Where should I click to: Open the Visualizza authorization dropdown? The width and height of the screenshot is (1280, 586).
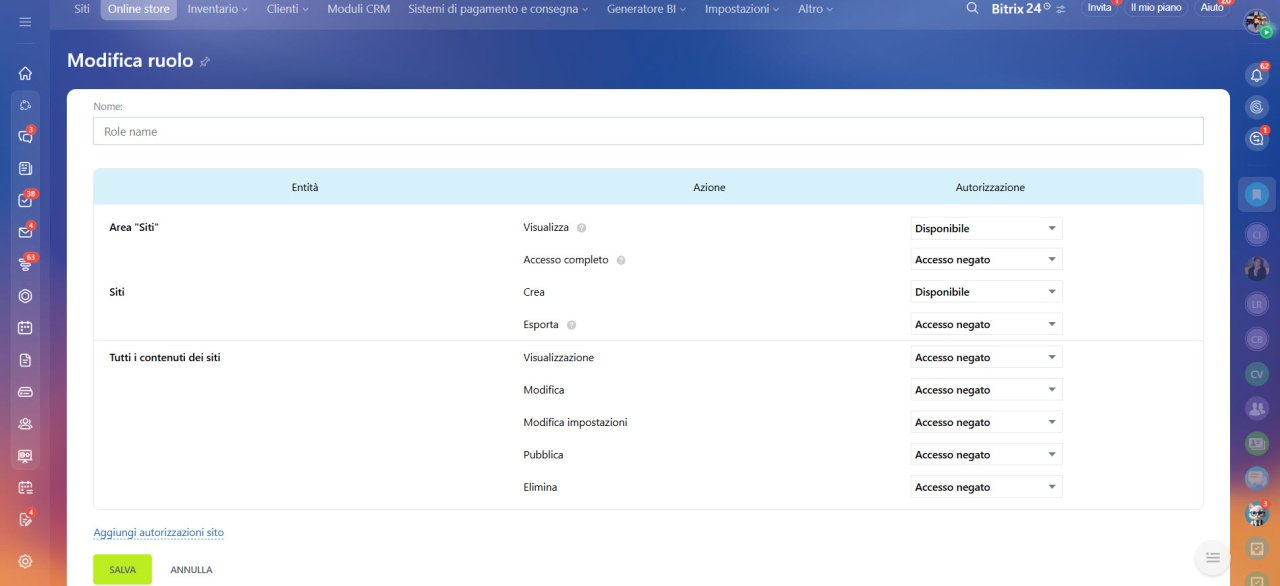(985, 228)
